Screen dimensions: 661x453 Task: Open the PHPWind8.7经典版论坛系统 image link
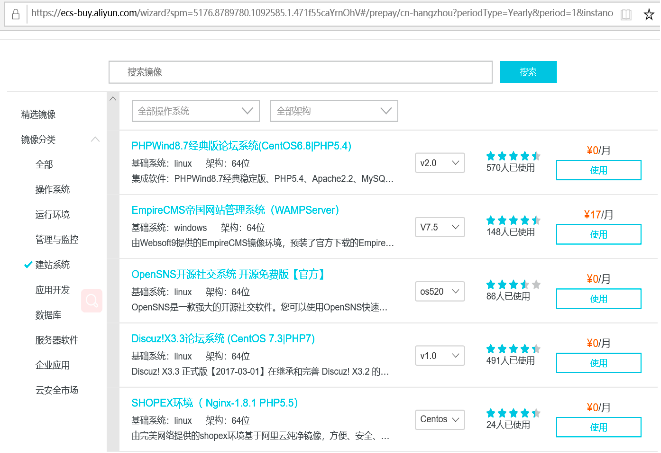(242, 146)
